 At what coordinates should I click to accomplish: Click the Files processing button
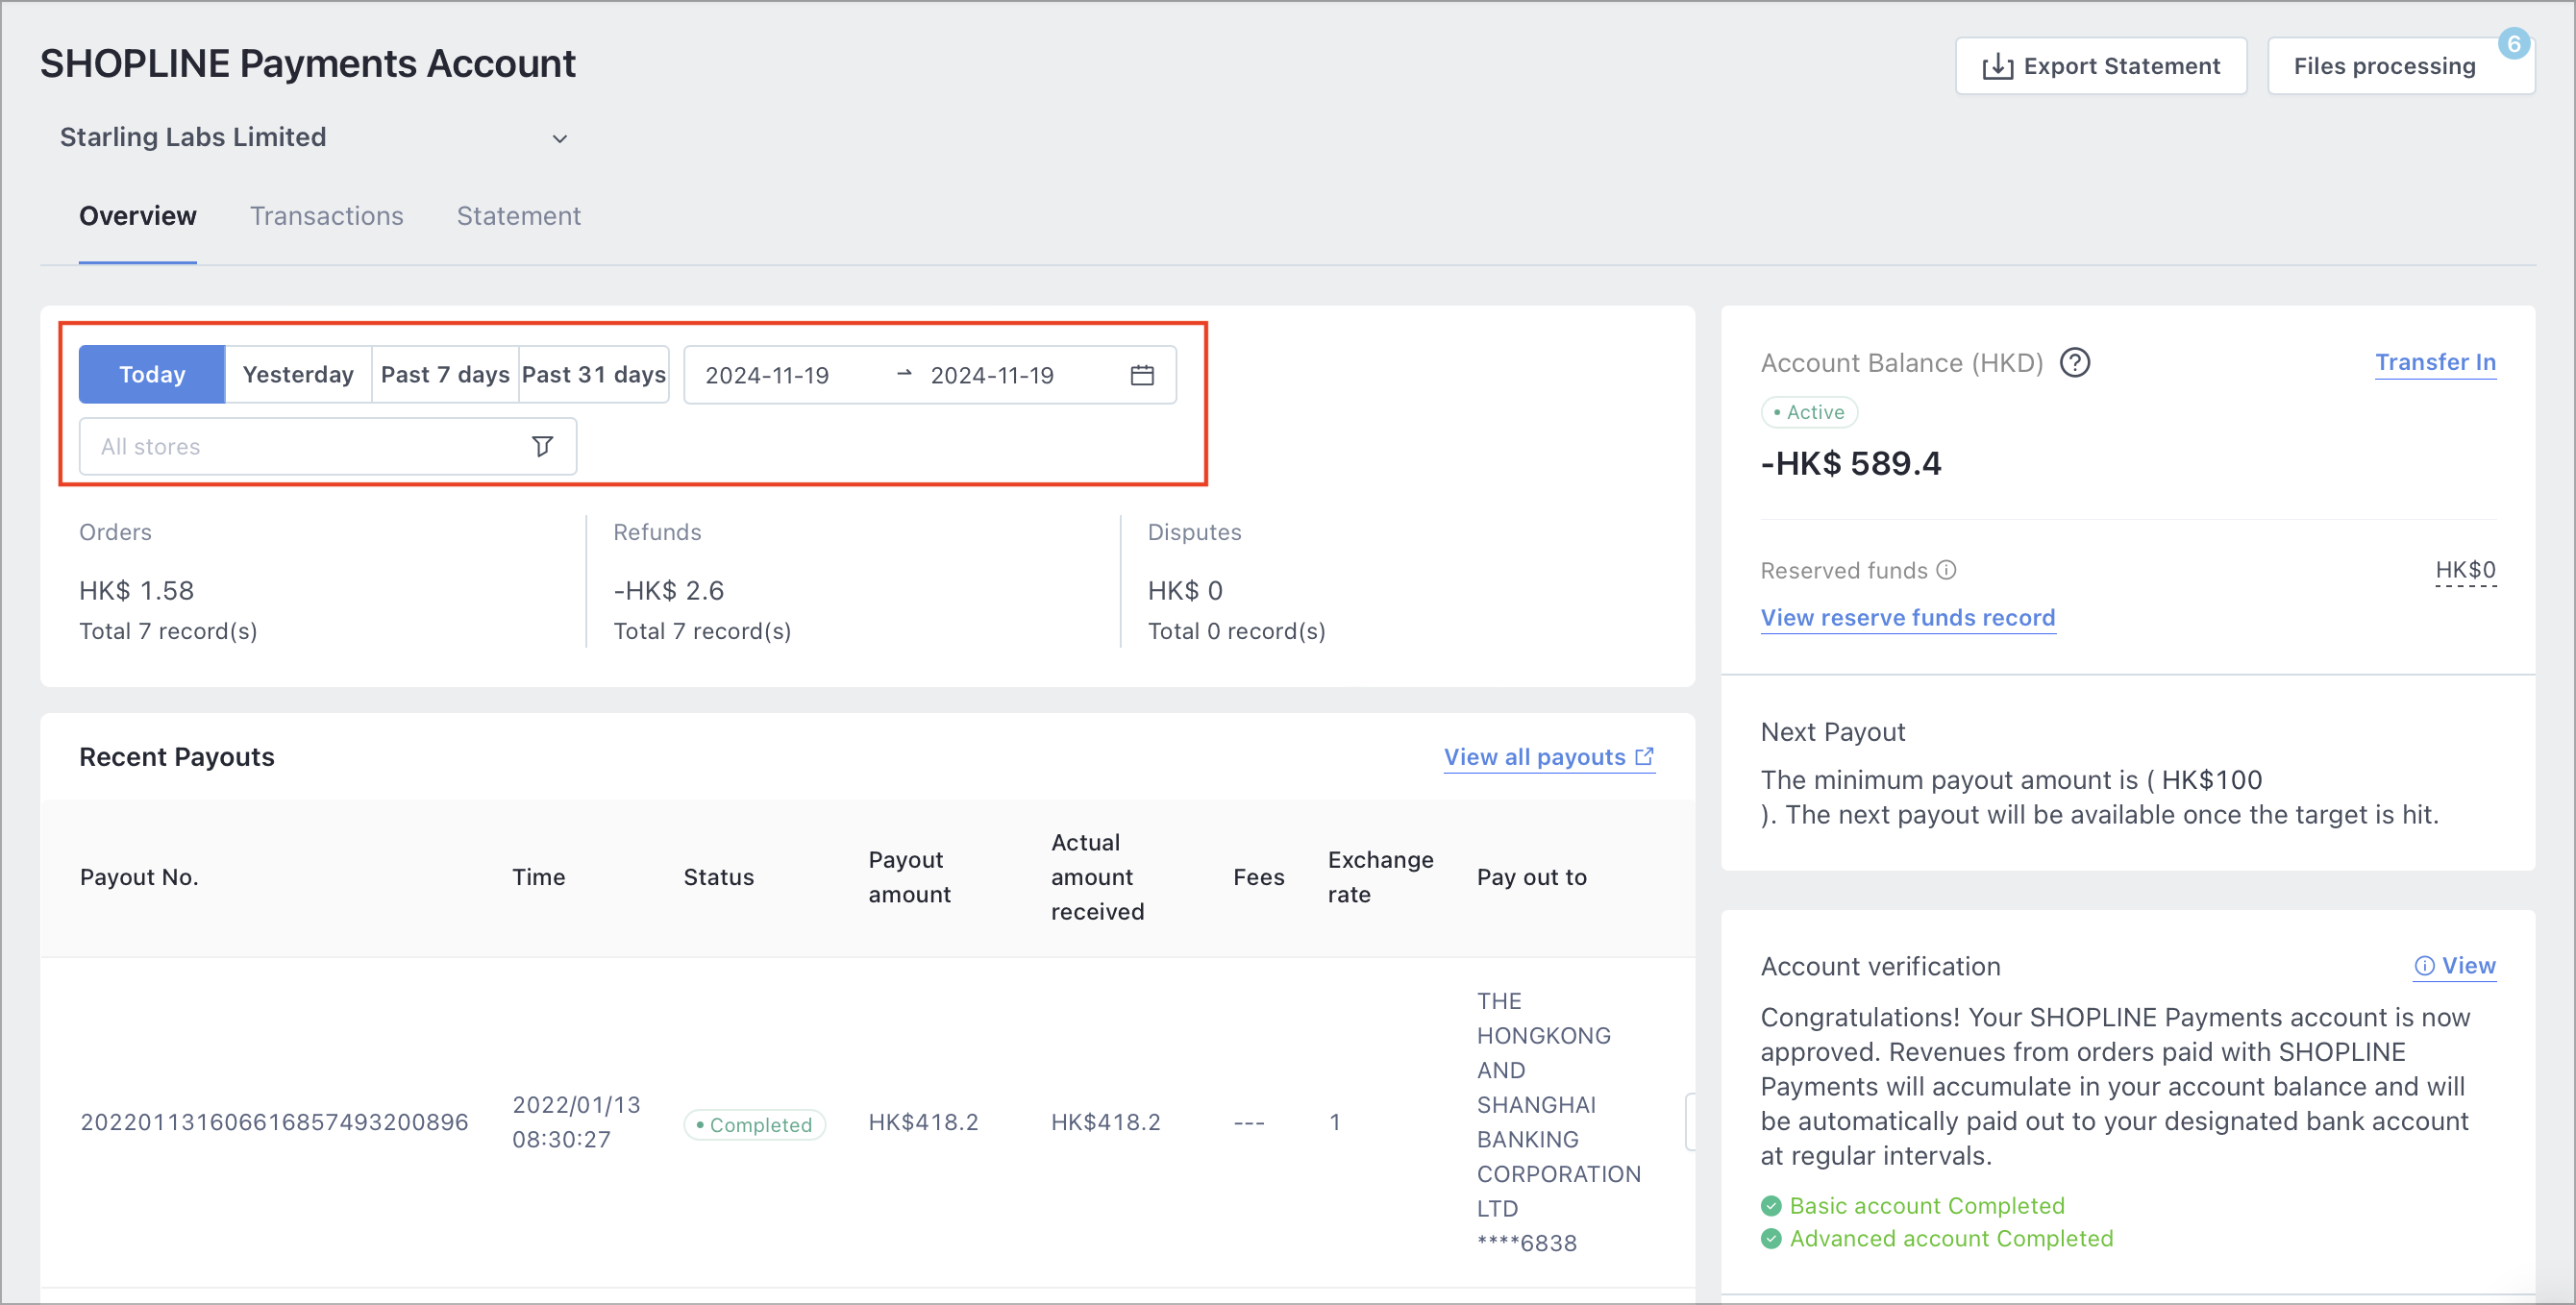pos(2400,66)
